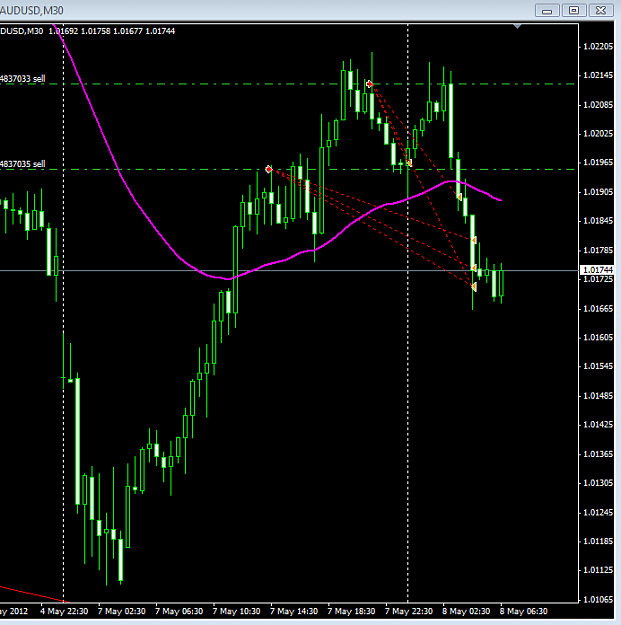Click the lowest trade close arrow near 1.01710

tap(474, 287)
